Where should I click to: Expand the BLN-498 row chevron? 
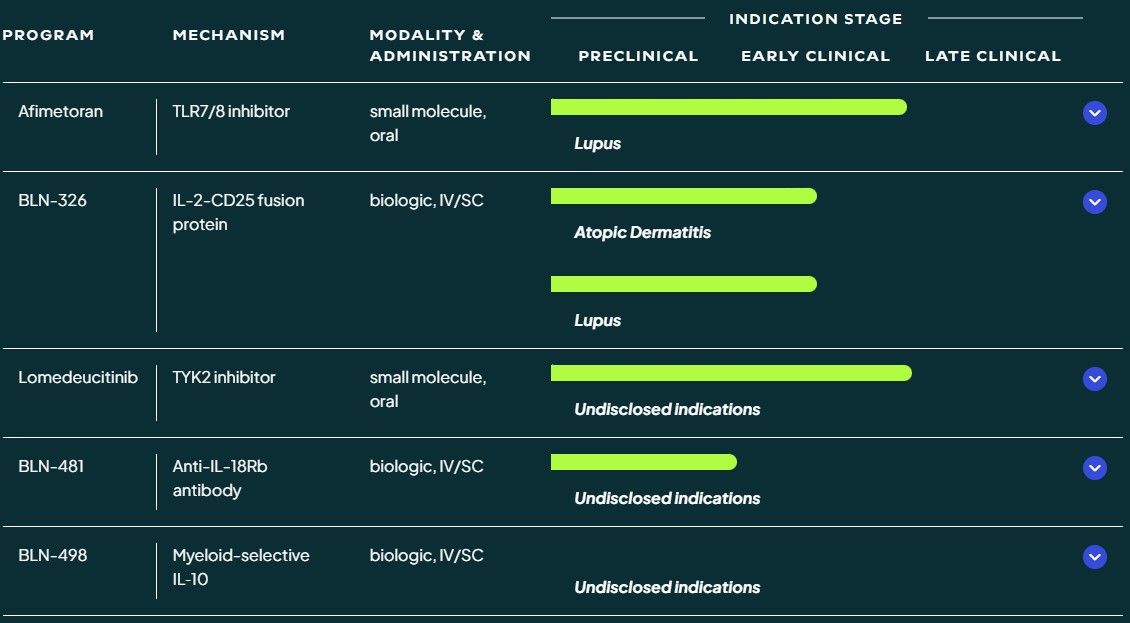tap(1094, 557)
